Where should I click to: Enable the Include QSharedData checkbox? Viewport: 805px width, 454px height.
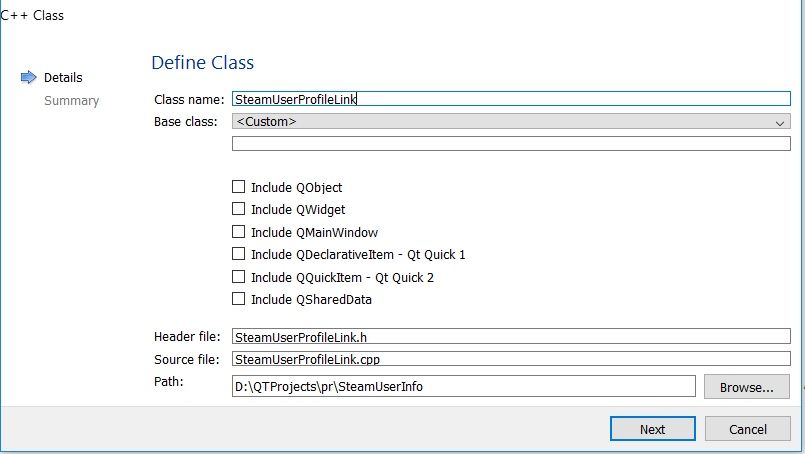pos(238,299)
